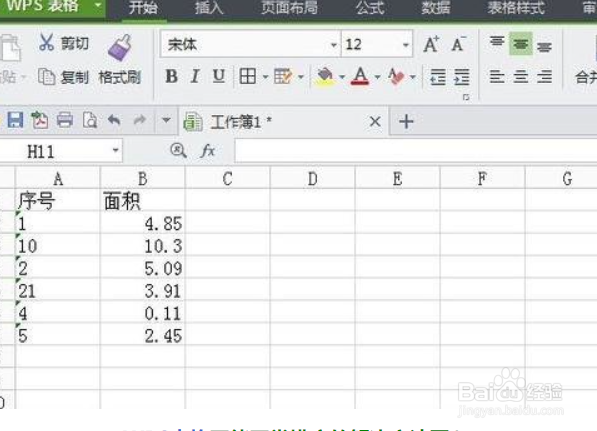Undo the last action

[x=114, y=120]
